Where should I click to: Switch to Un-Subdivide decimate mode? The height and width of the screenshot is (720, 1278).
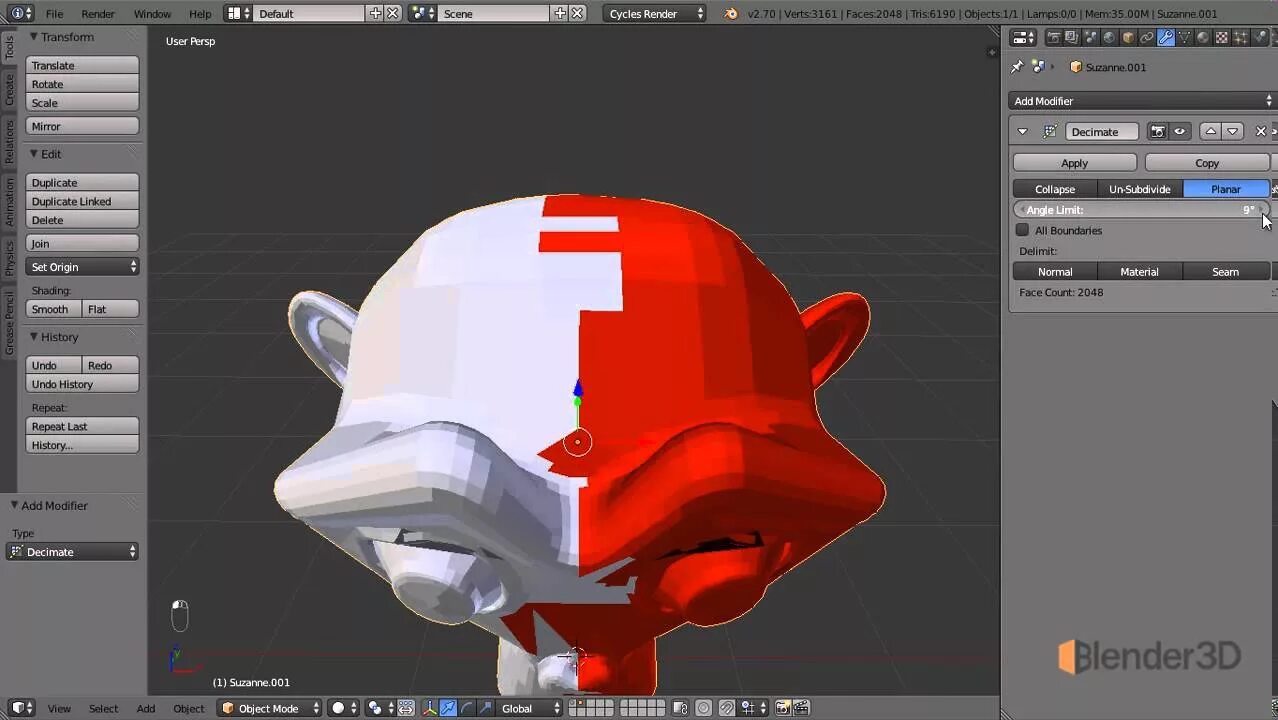point(1139,189)
